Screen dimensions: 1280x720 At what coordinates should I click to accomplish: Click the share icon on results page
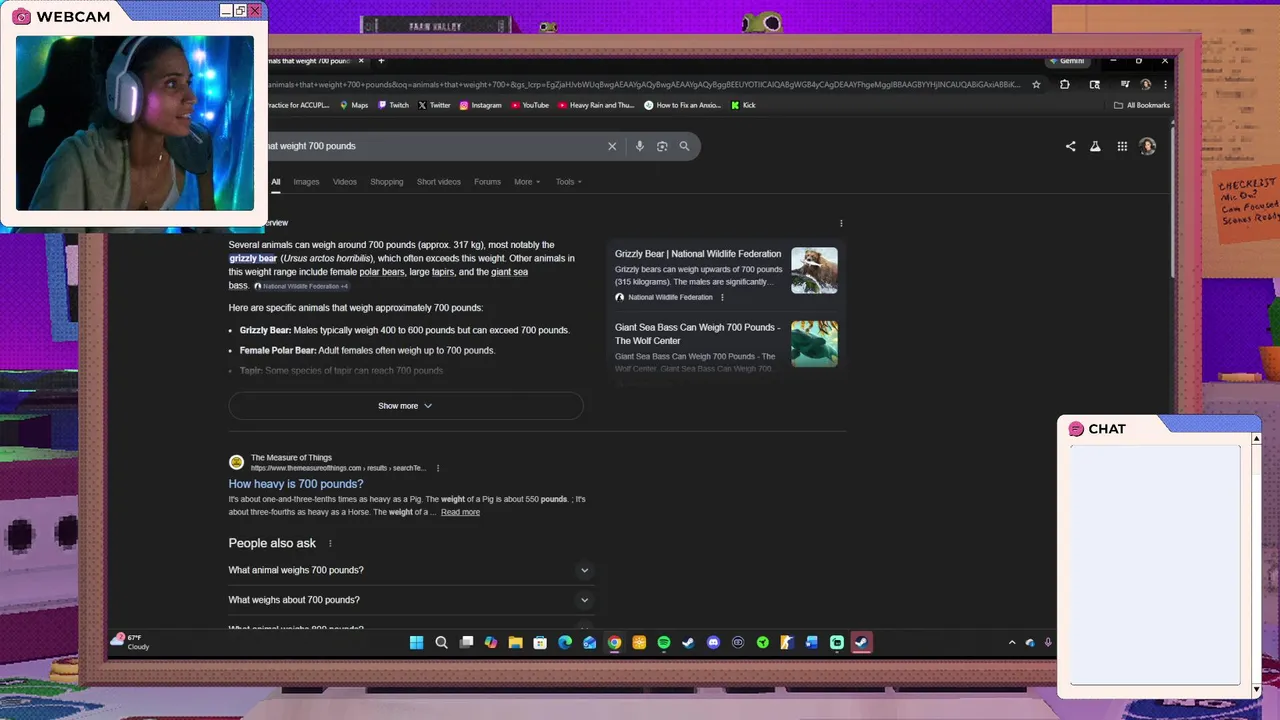pyautogui.click(x=1070, y=146)
